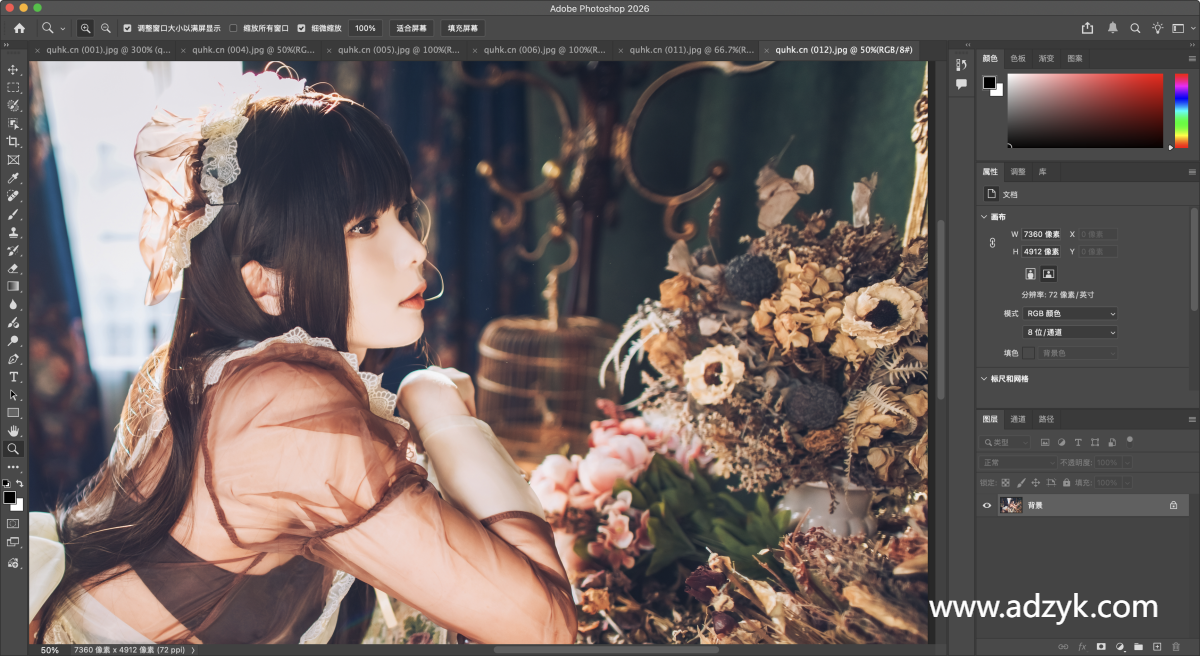Select the Eraser tool

coord(14,268)
